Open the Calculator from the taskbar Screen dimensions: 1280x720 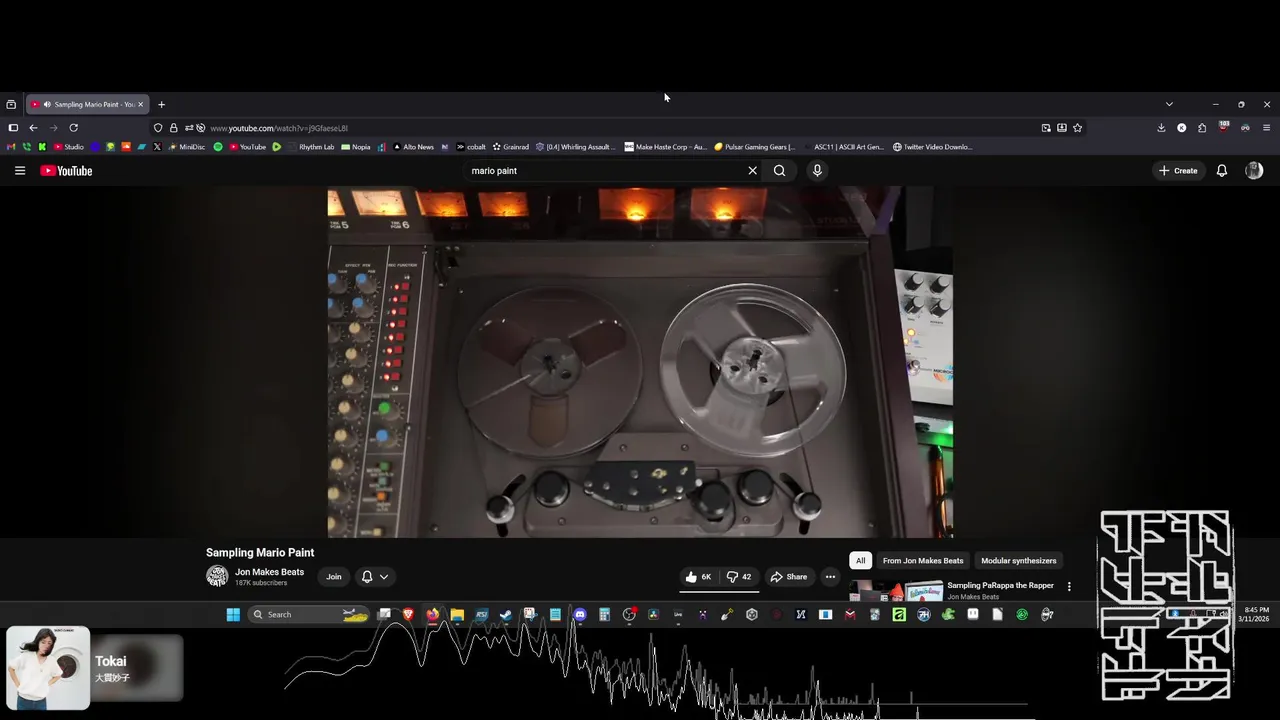tap(604, 615)
